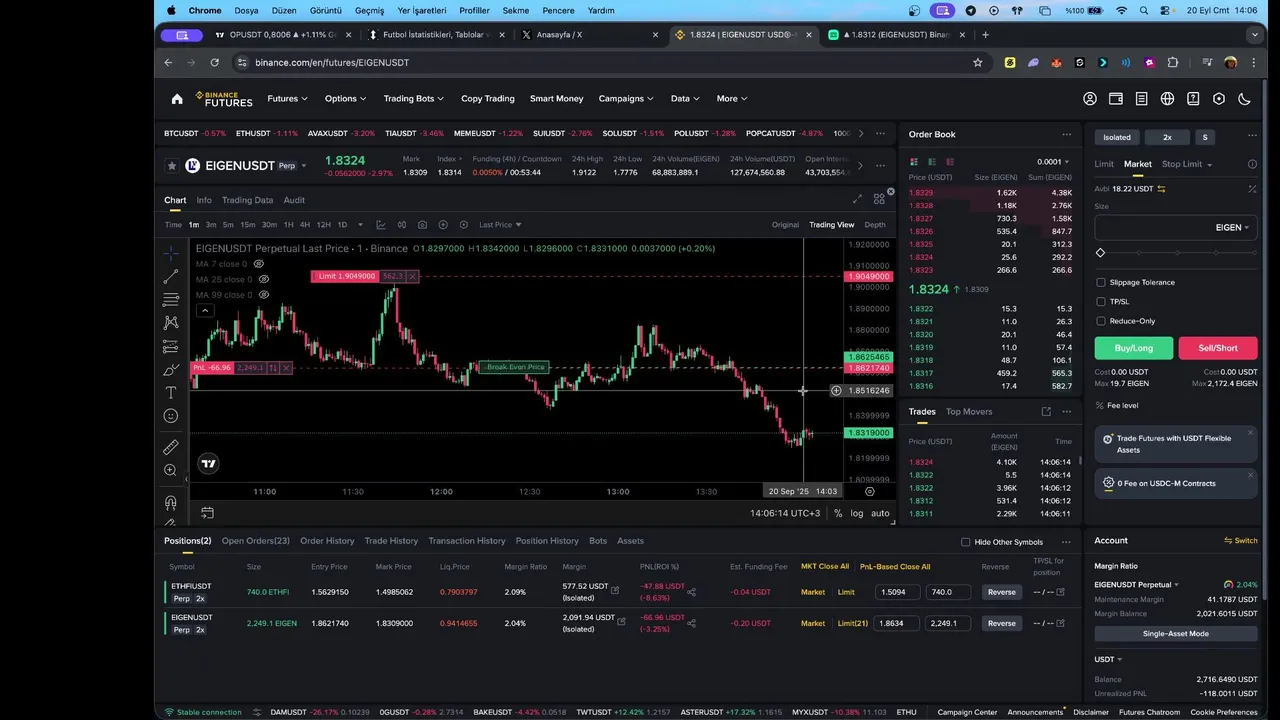Toggle auto scale on the chart
This screenshot has width=1280, height=720.
click(880, 513)
